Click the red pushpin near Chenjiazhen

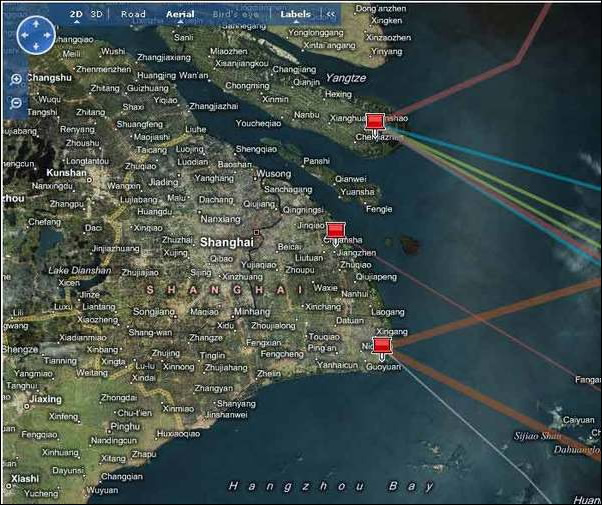click(x=375, y=121)
